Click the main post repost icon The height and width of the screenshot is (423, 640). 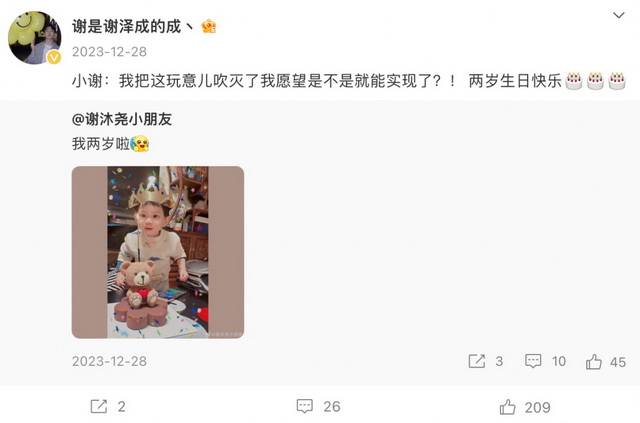click(x=99, y=406)
